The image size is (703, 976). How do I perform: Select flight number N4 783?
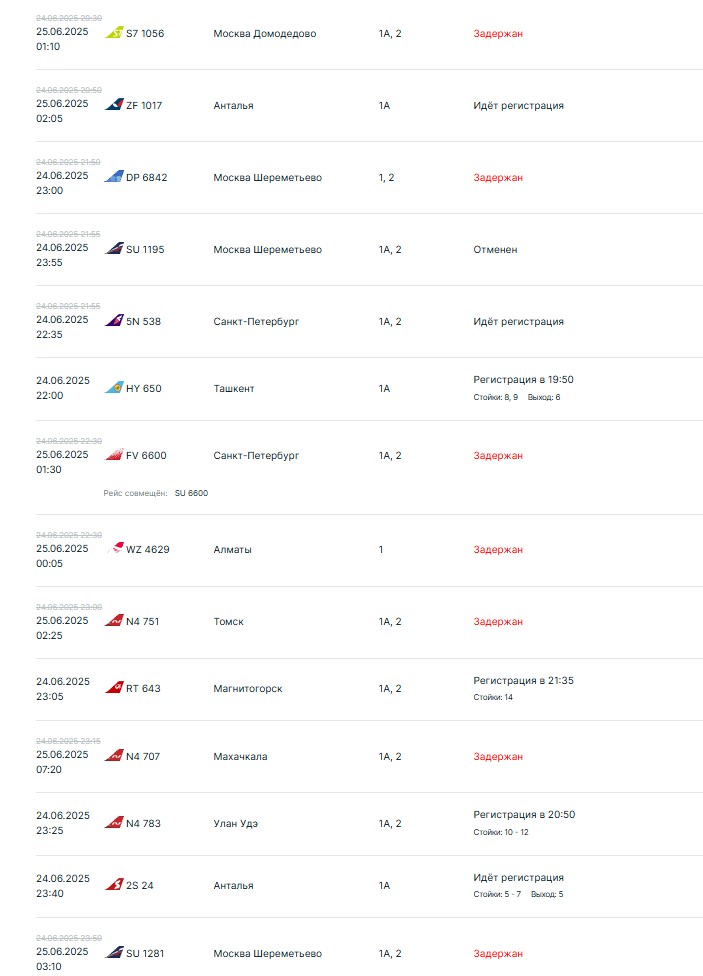click(143, 823)
